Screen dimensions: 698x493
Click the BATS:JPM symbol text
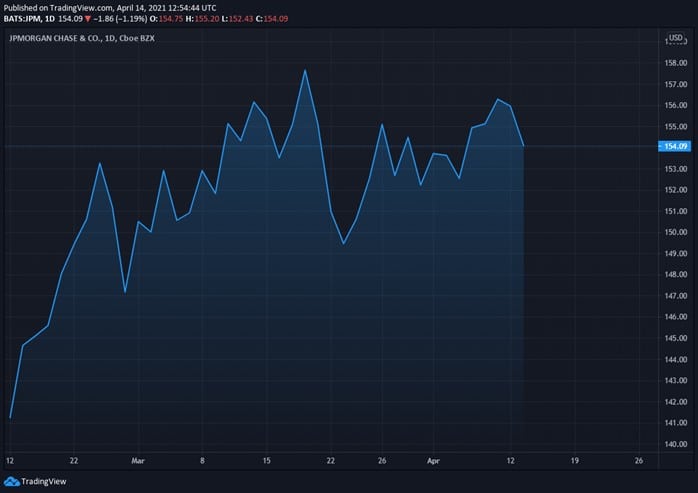coord(23,19)
